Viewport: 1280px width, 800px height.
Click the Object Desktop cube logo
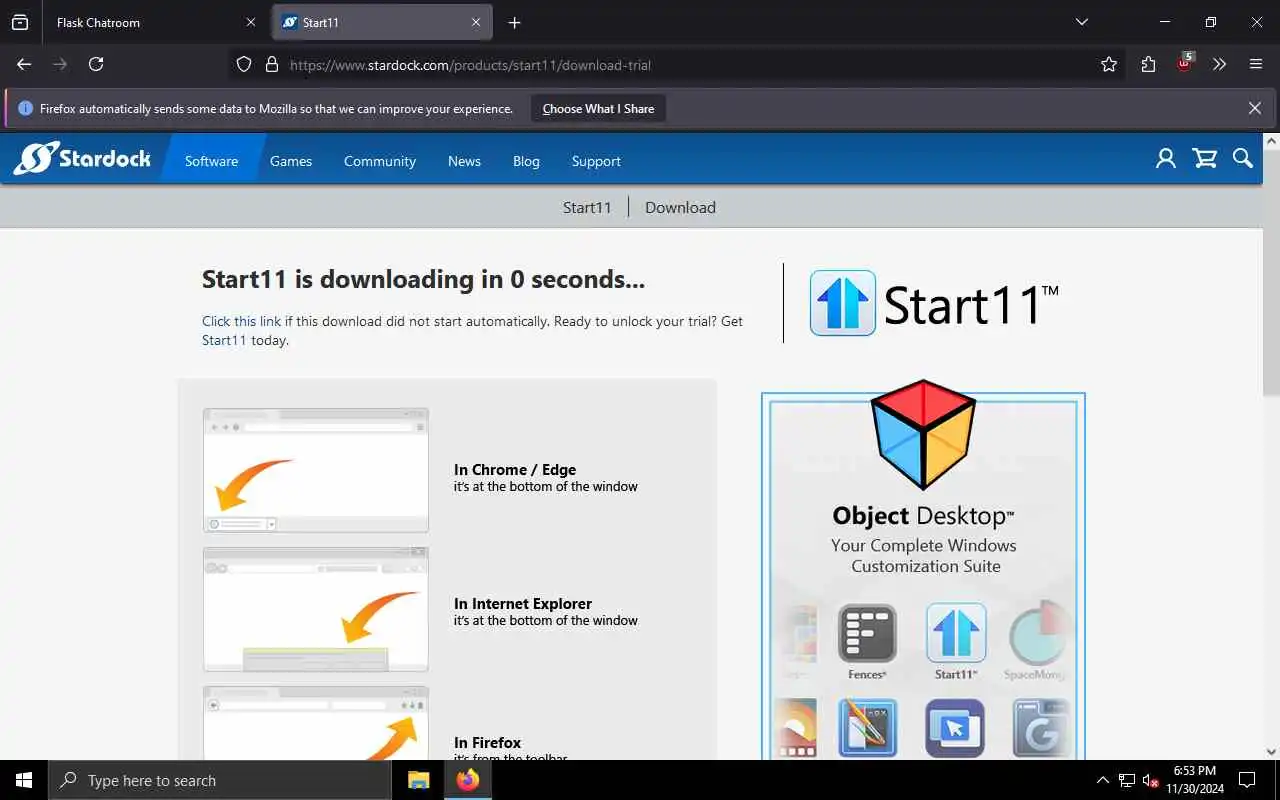[923, 434]
